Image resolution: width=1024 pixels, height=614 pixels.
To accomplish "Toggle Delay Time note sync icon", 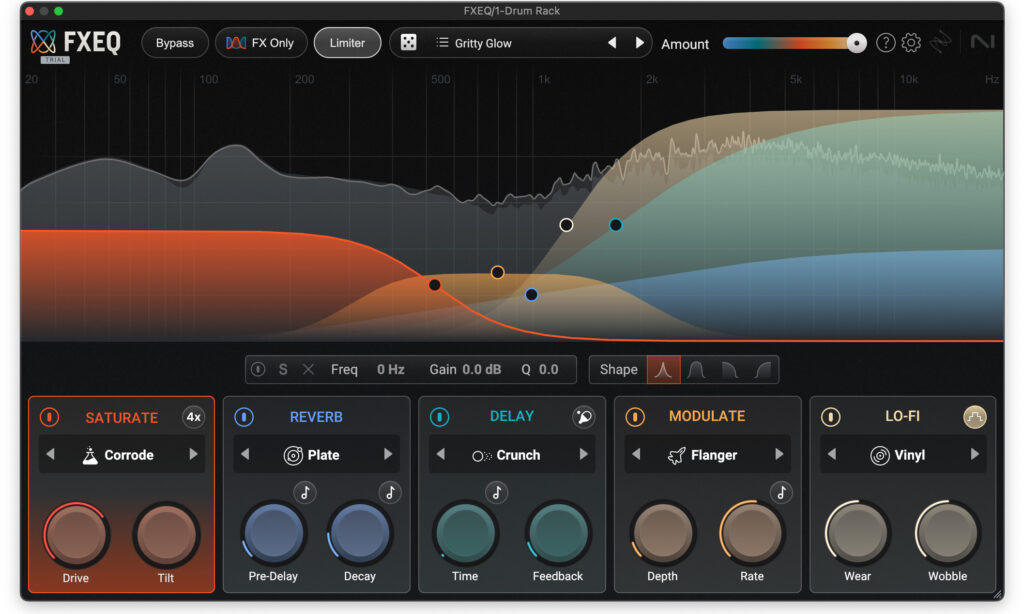I will point(496,492).
